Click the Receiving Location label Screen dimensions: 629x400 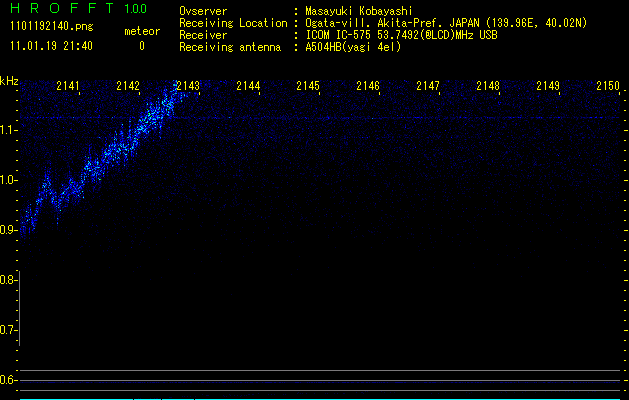tap(233, 23)
